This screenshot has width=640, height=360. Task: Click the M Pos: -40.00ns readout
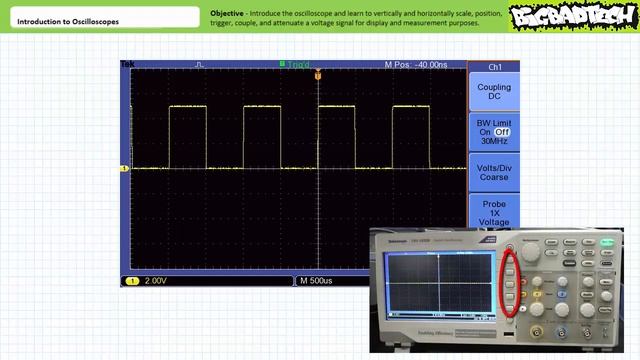[416, 64]
